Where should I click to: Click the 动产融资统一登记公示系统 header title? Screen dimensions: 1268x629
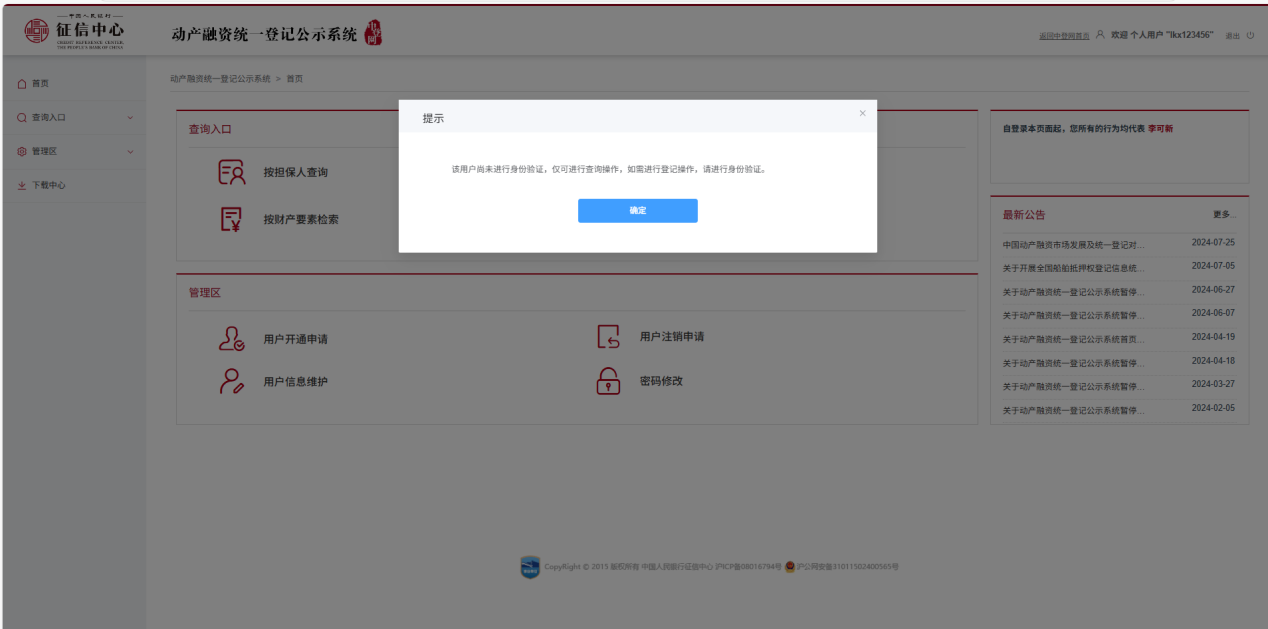[x=264, y=34]
